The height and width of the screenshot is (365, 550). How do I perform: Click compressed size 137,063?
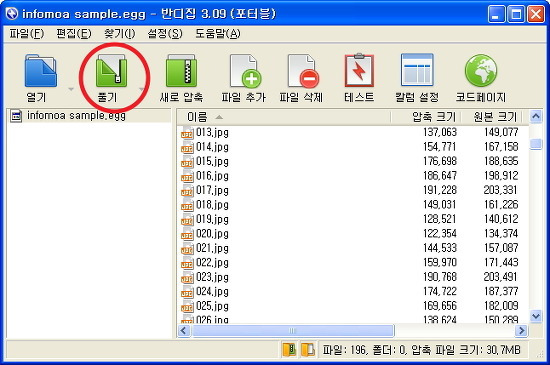pos(440,133)
